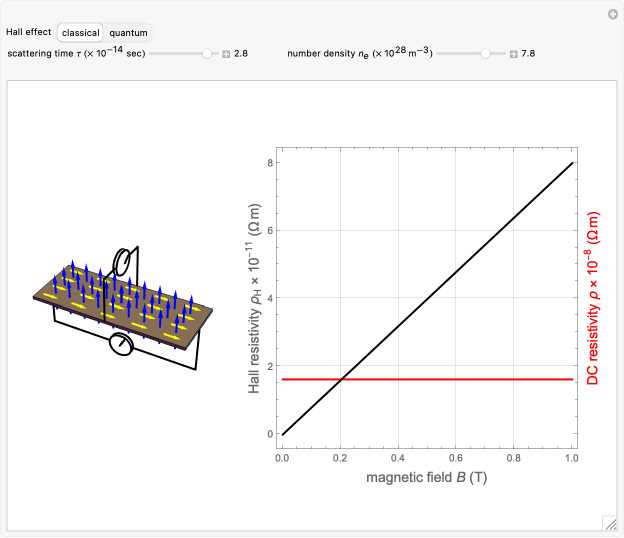Click the Hall effect label

29,32
